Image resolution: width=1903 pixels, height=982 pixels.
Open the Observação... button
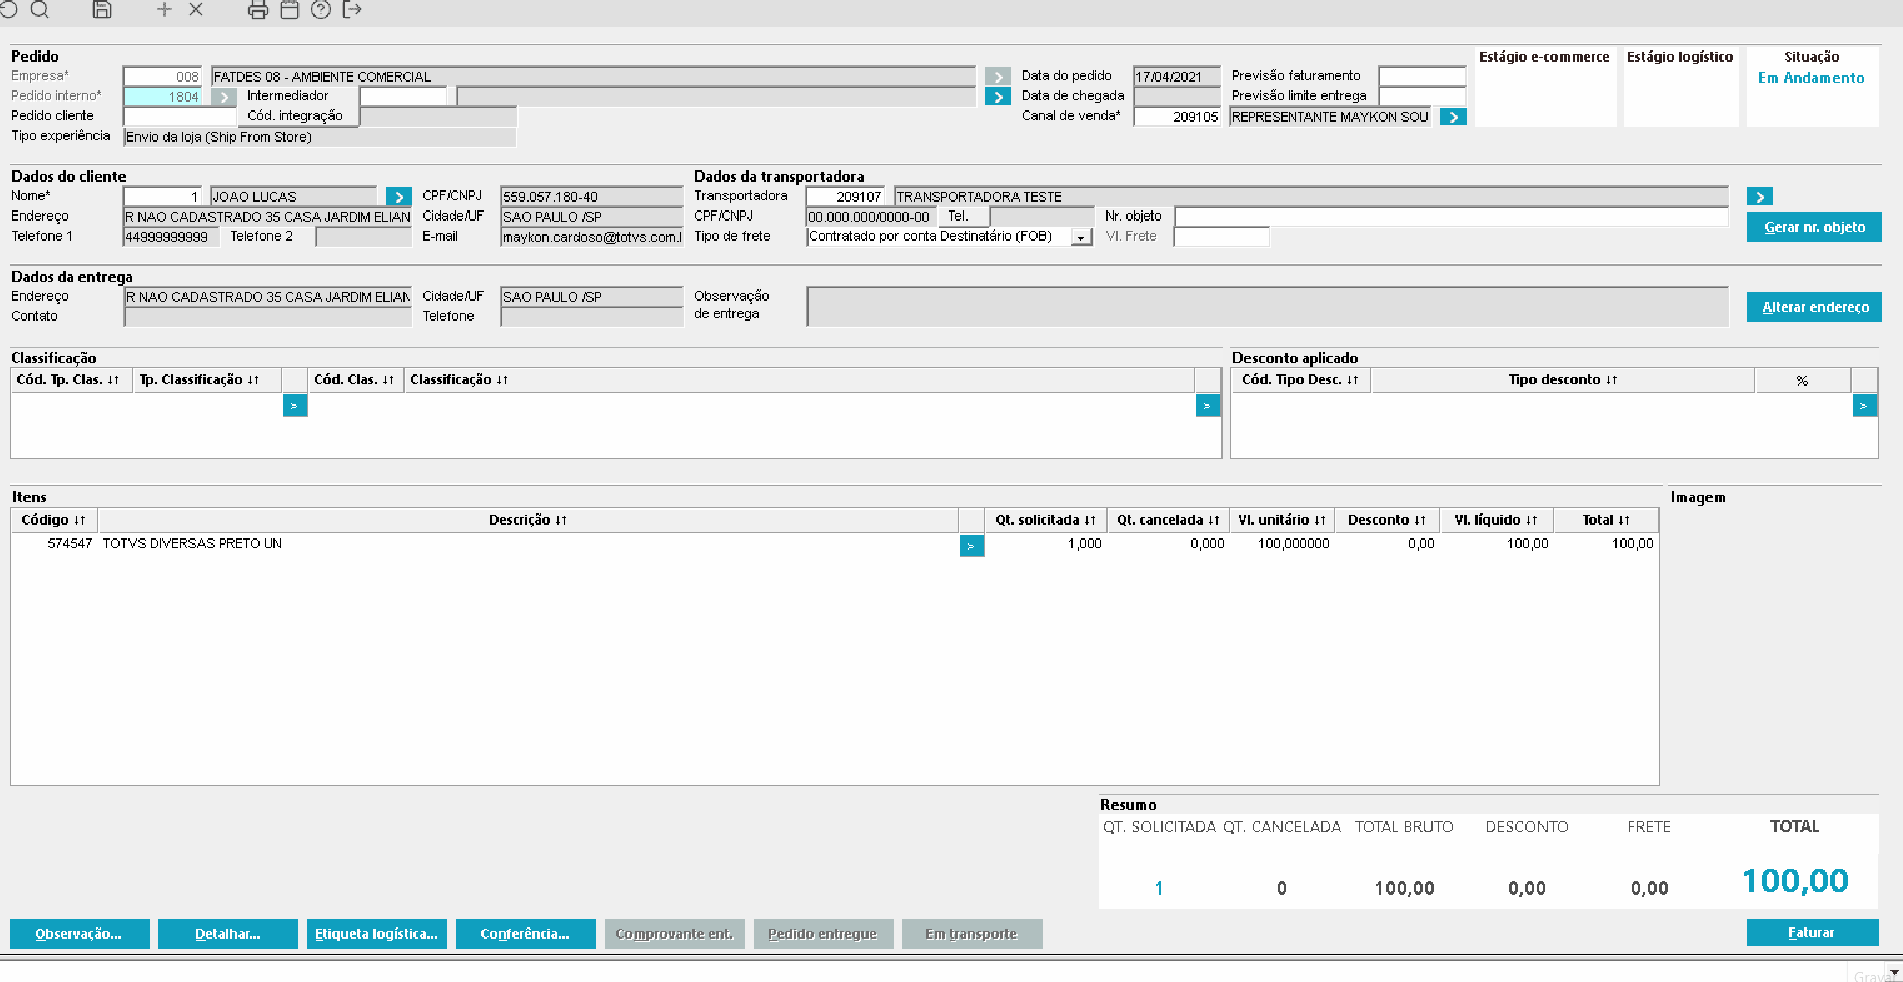(80, 934)
